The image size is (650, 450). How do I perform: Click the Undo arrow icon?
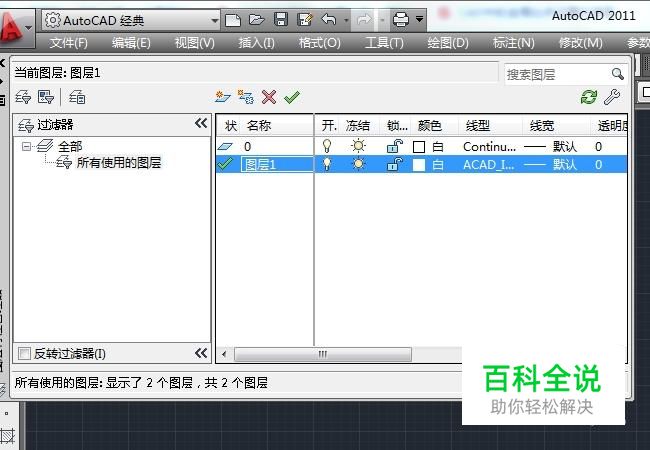pos(329,19)
